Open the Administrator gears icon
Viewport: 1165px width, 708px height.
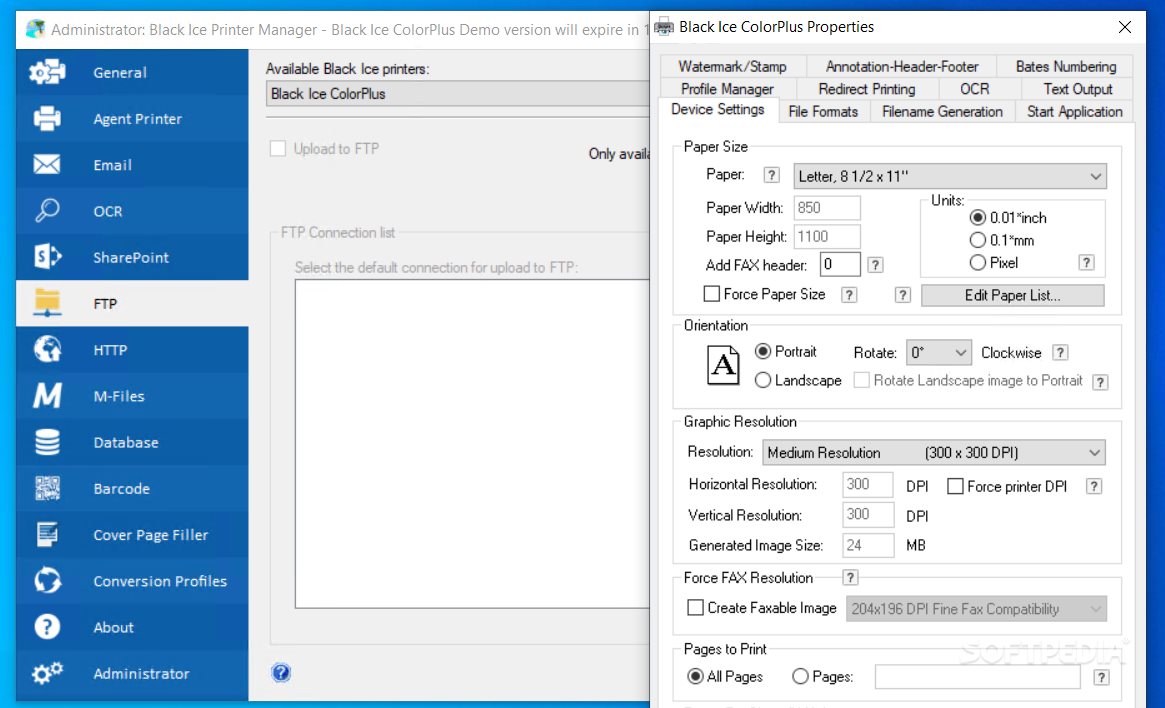point(47,673)
